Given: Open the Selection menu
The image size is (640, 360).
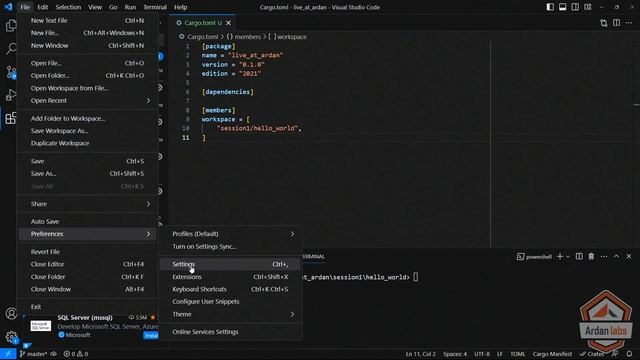Looking at the screenshot, I should tap(68, 7).
